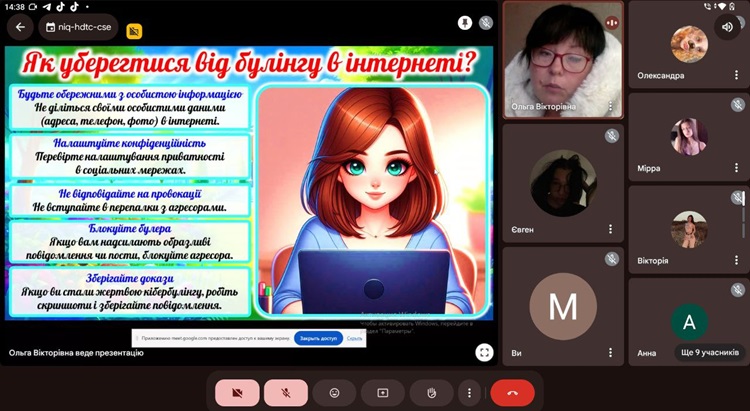Screen dimensions: 750x411
Task: Open the three-dot menu for Мірра
Action: pyautogui.click(x=737, y=168)
